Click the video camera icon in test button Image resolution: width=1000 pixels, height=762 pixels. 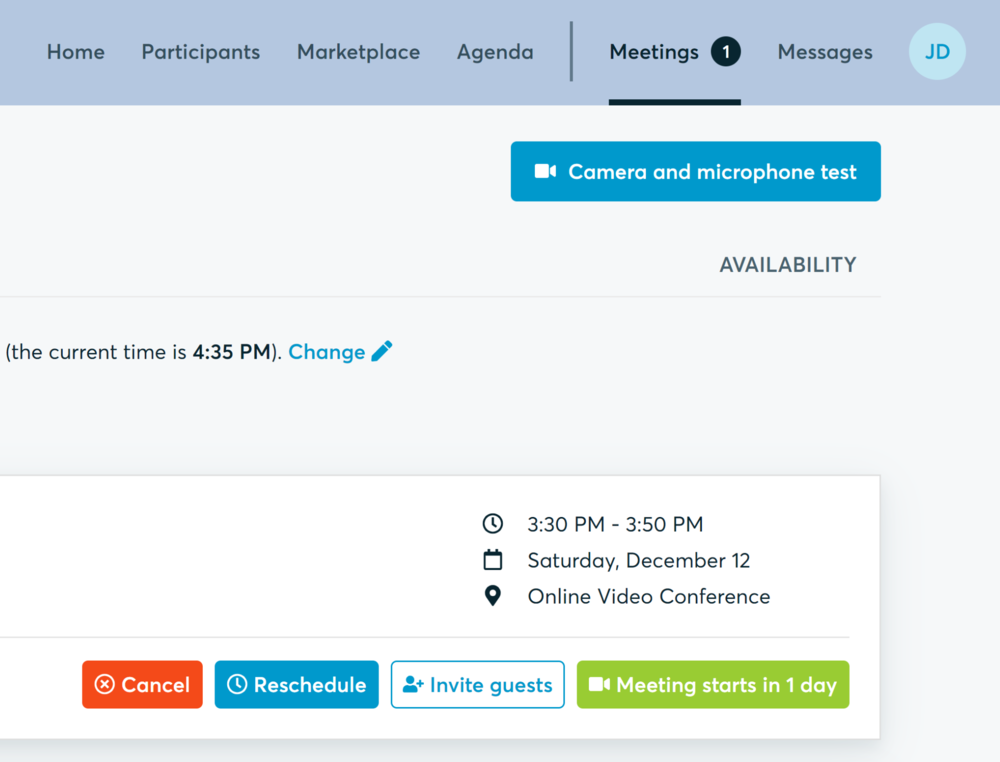point(545,171)
